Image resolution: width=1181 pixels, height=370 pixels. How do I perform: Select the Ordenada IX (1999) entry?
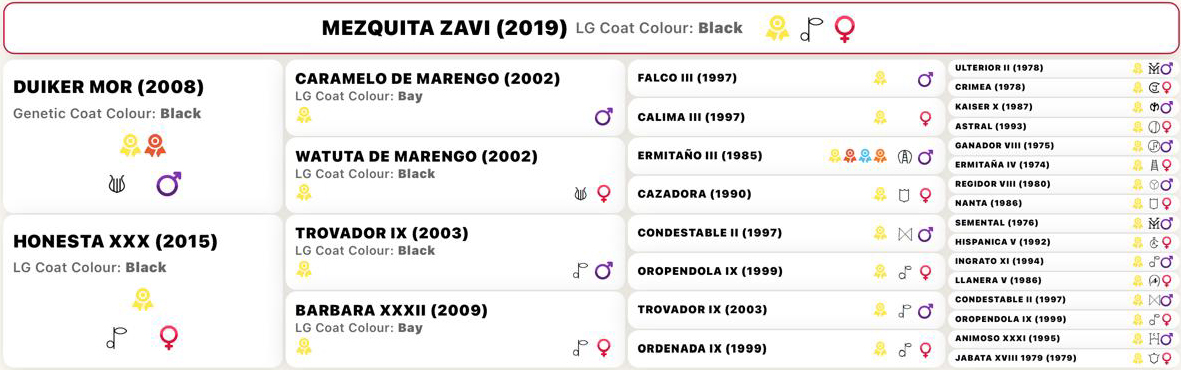(x=784, y=349)
